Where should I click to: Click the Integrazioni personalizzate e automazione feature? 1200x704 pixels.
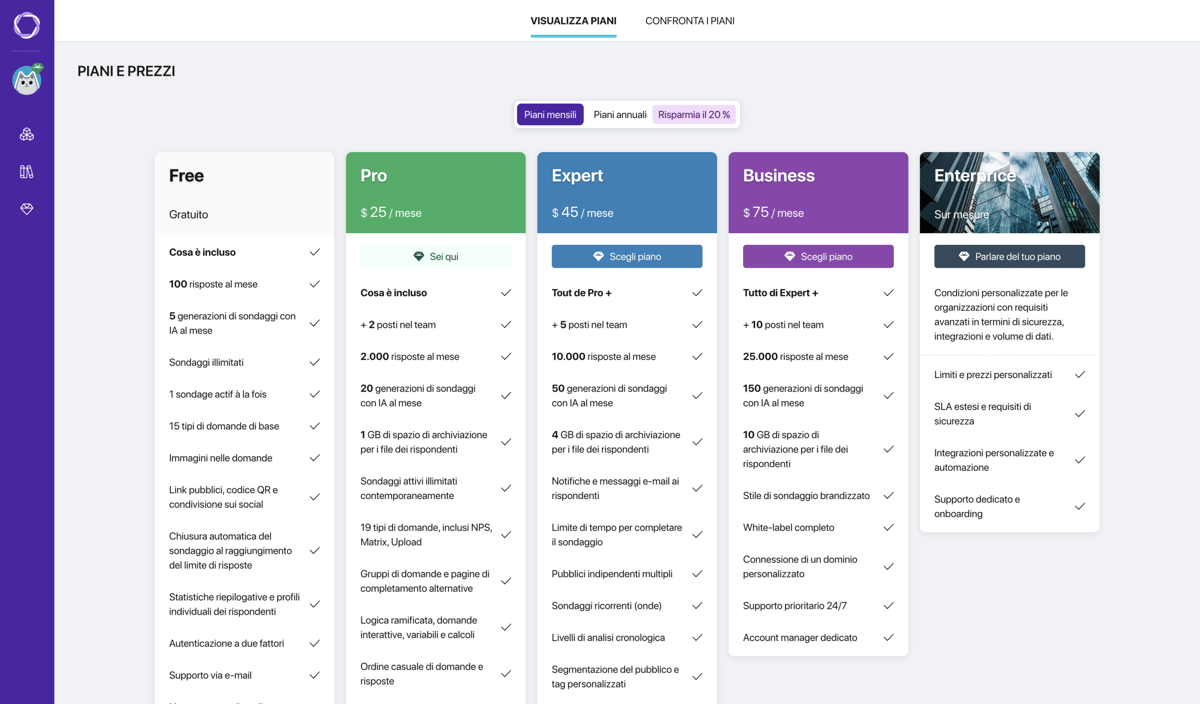[x=994, y=460]
